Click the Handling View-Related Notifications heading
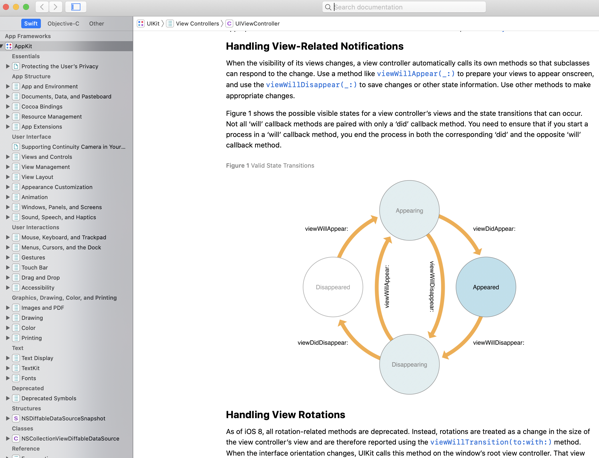This screenshot has width=599, height=458. [x=314, y=46]
